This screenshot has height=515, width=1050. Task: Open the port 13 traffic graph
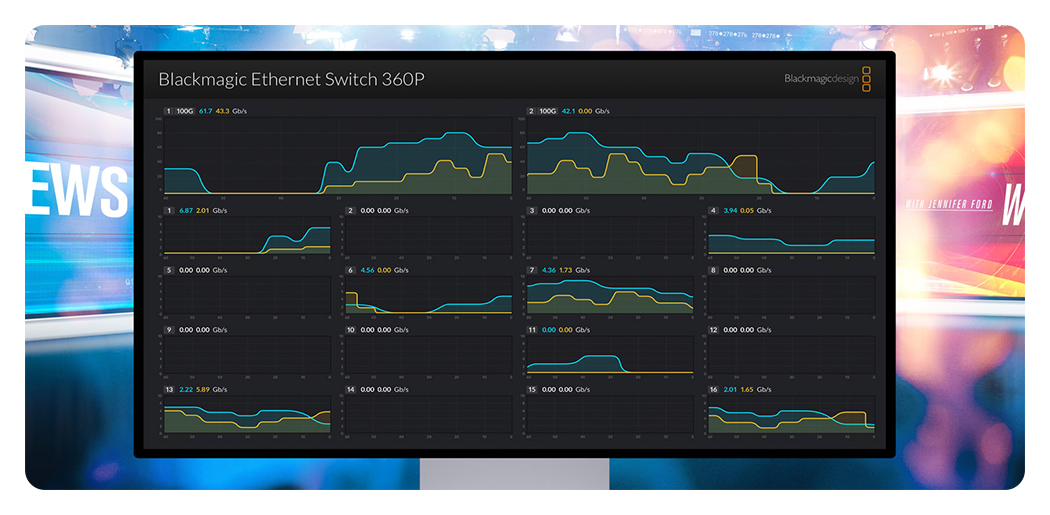point(247,414)
